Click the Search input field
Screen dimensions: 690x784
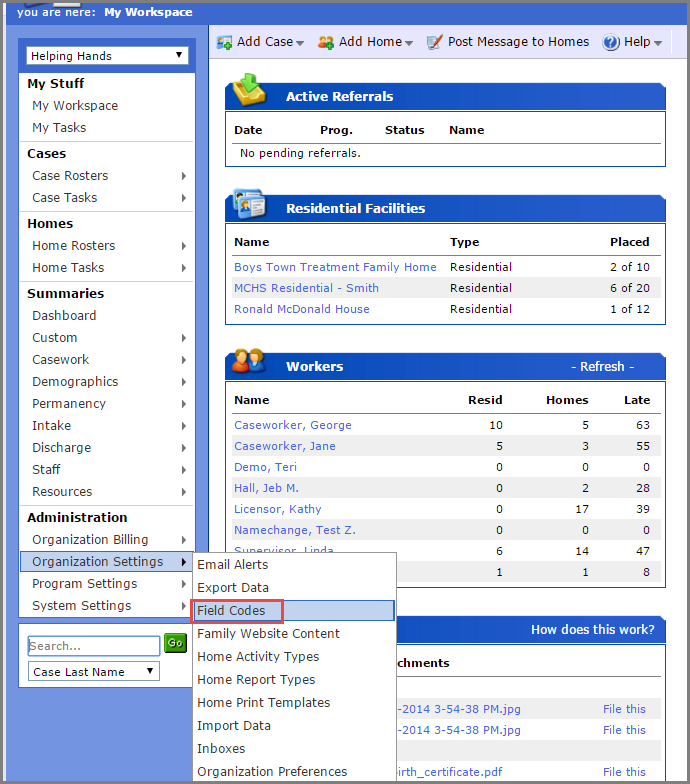pyautogui.click(x=94, y=646)
